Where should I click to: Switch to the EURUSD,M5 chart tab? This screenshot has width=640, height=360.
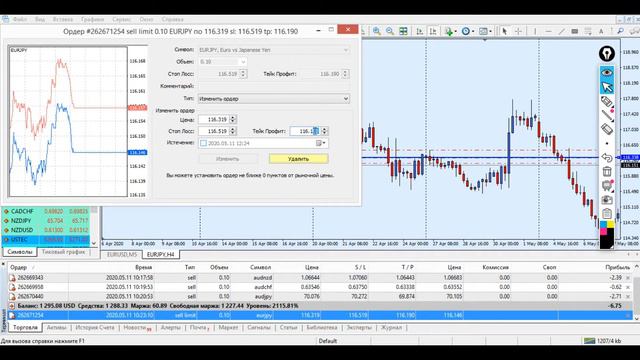click(x=122, y=254)
